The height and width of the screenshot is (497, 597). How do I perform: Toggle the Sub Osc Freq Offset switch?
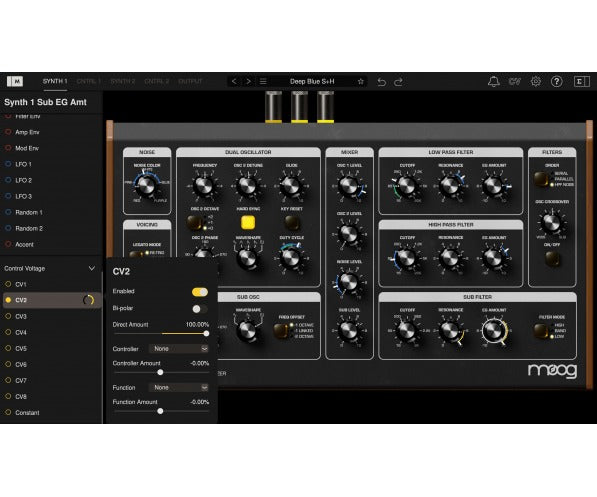(281, 331)
